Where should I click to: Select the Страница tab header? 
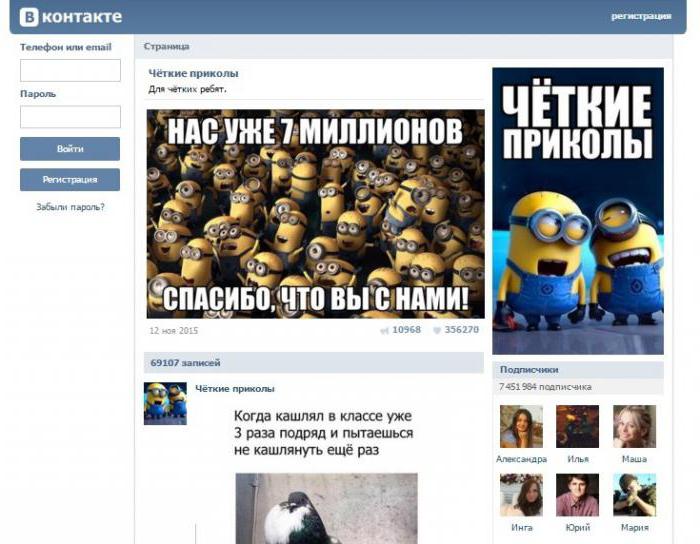167,46
